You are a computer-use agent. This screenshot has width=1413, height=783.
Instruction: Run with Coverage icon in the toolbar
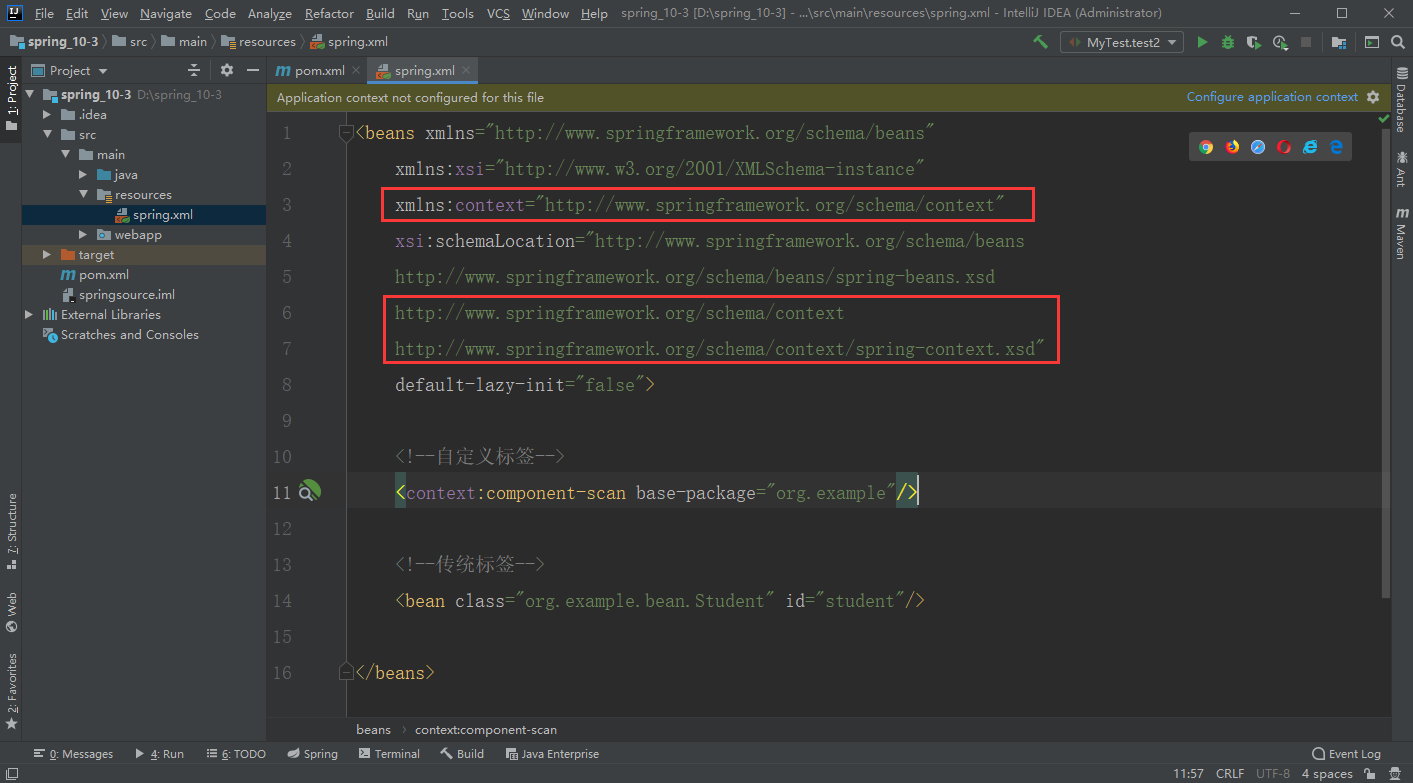pos(1254,42)
